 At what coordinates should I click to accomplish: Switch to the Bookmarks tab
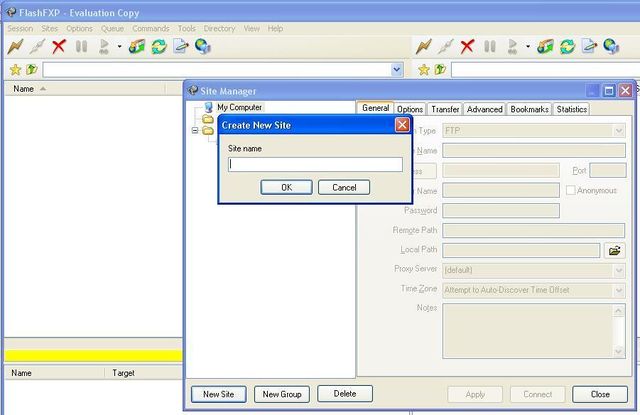528,109
